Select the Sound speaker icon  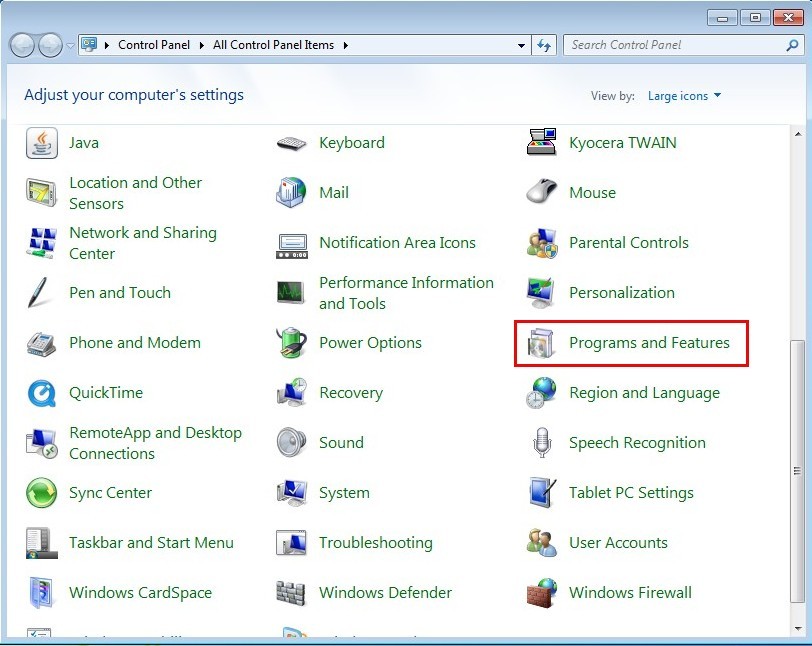pos(291,443)
